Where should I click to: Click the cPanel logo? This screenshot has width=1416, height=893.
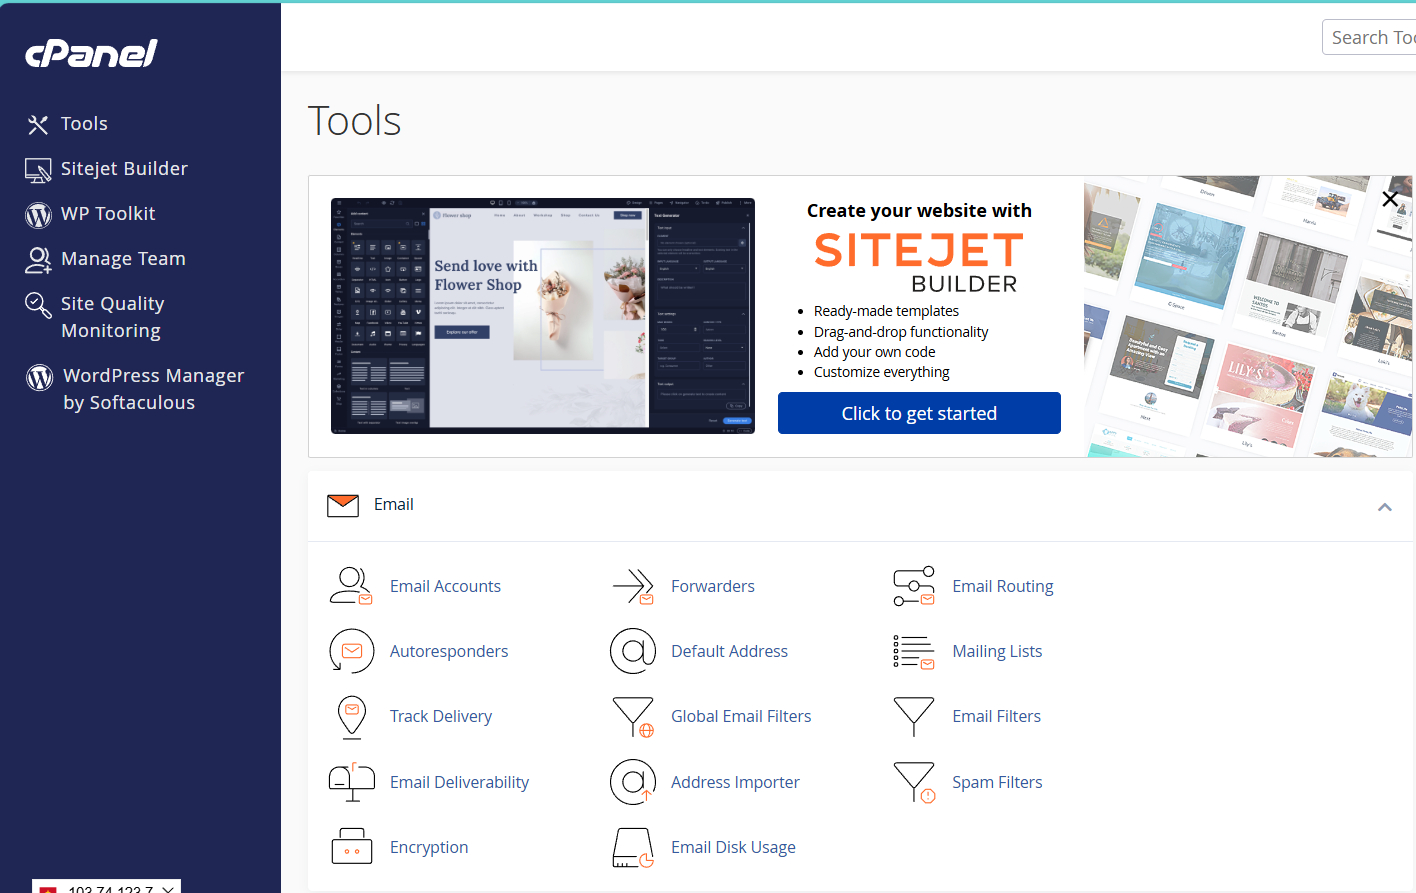point(91,53)
